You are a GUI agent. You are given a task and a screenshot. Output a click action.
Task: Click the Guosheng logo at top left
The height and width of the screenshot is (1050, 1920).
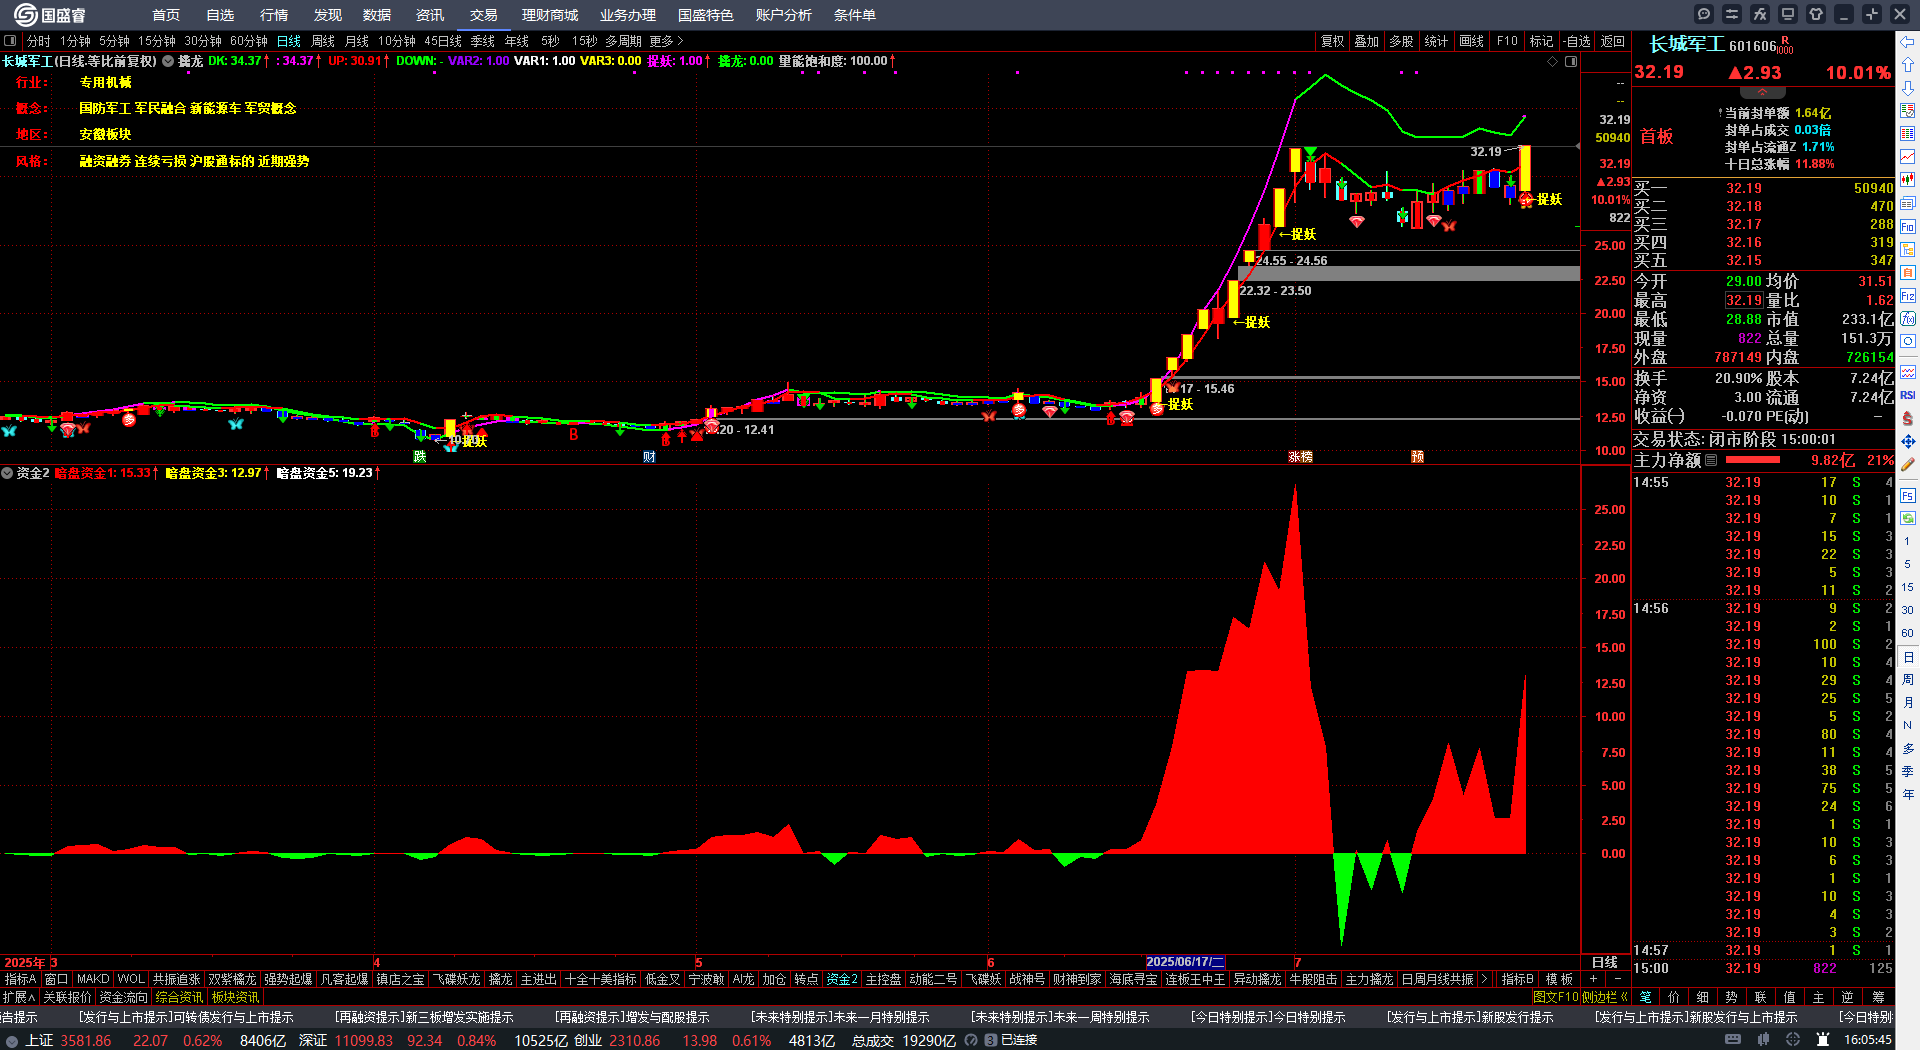pyautogui.click(x=50, y=15)
